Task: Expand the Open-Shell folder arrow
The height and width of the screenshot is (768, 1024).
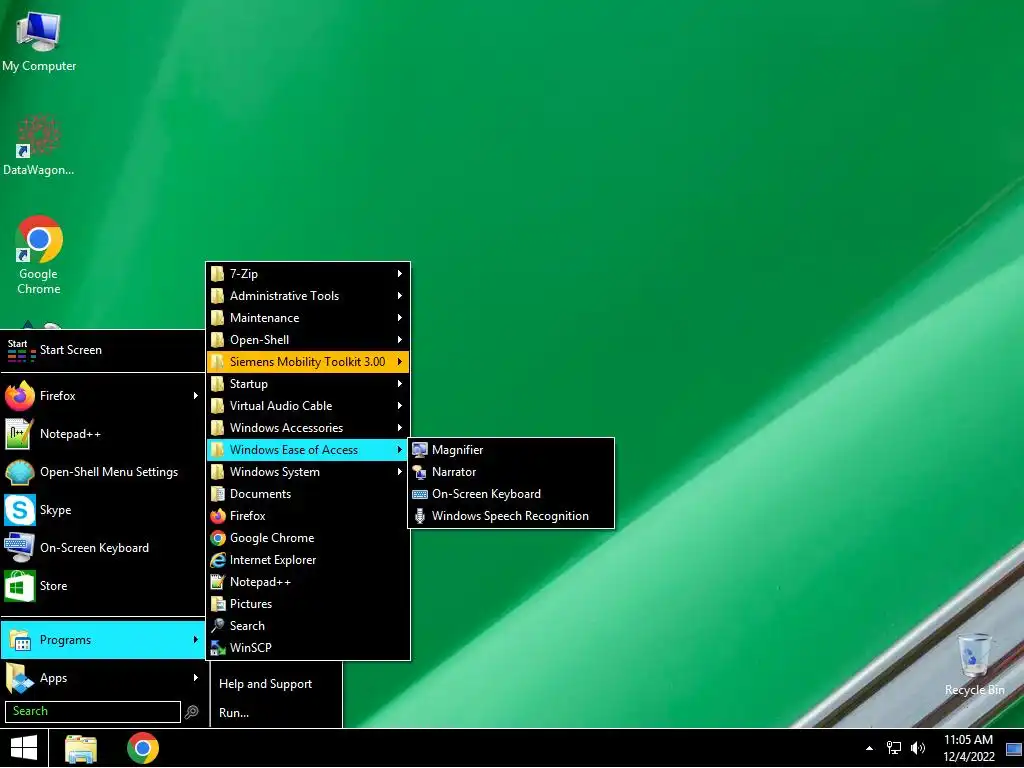Action: (400, 340)
